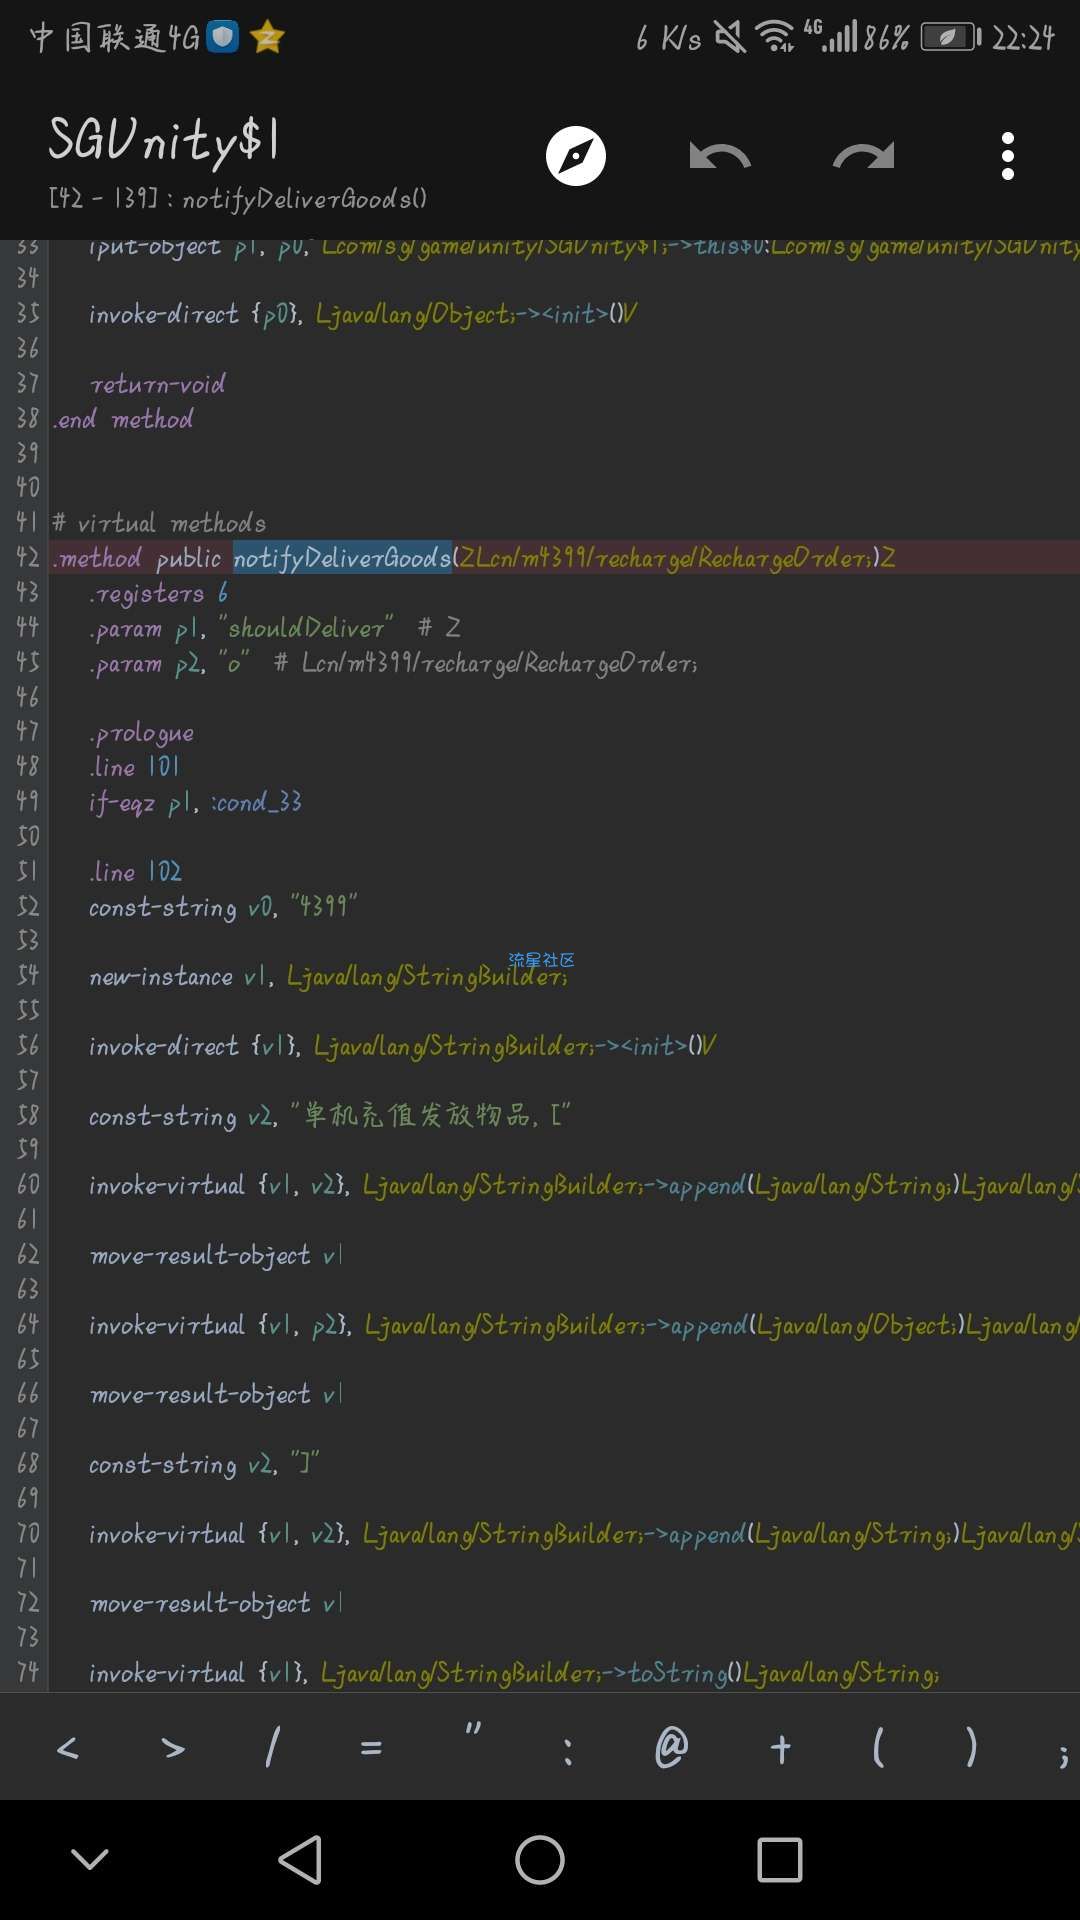
Task: Insert the less-than symbol key
Action: point(68,1748)
